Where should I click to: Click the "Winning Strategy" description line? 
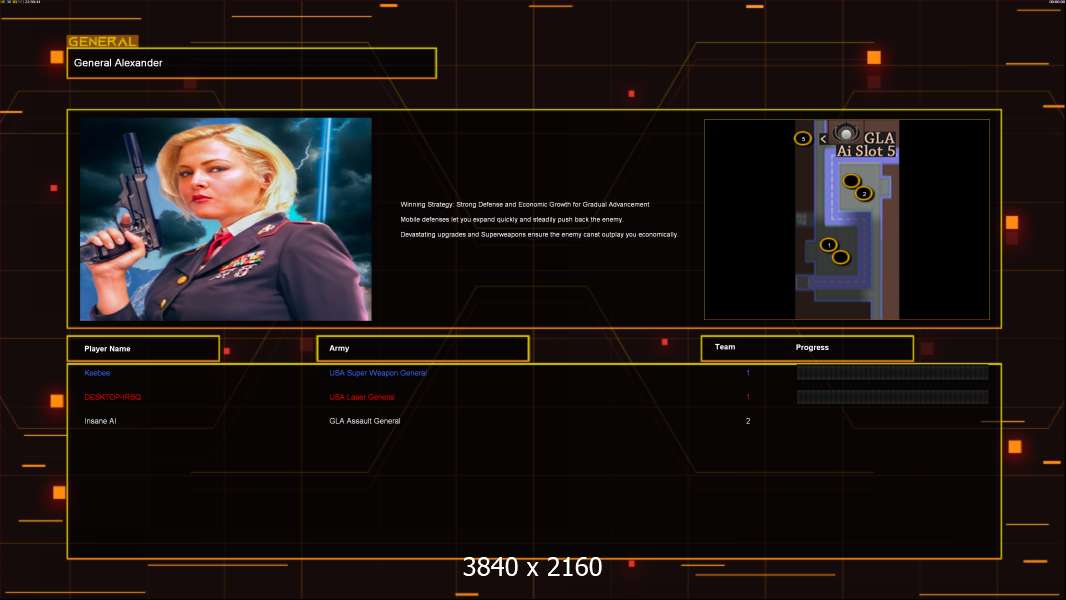tap(525, 205)
